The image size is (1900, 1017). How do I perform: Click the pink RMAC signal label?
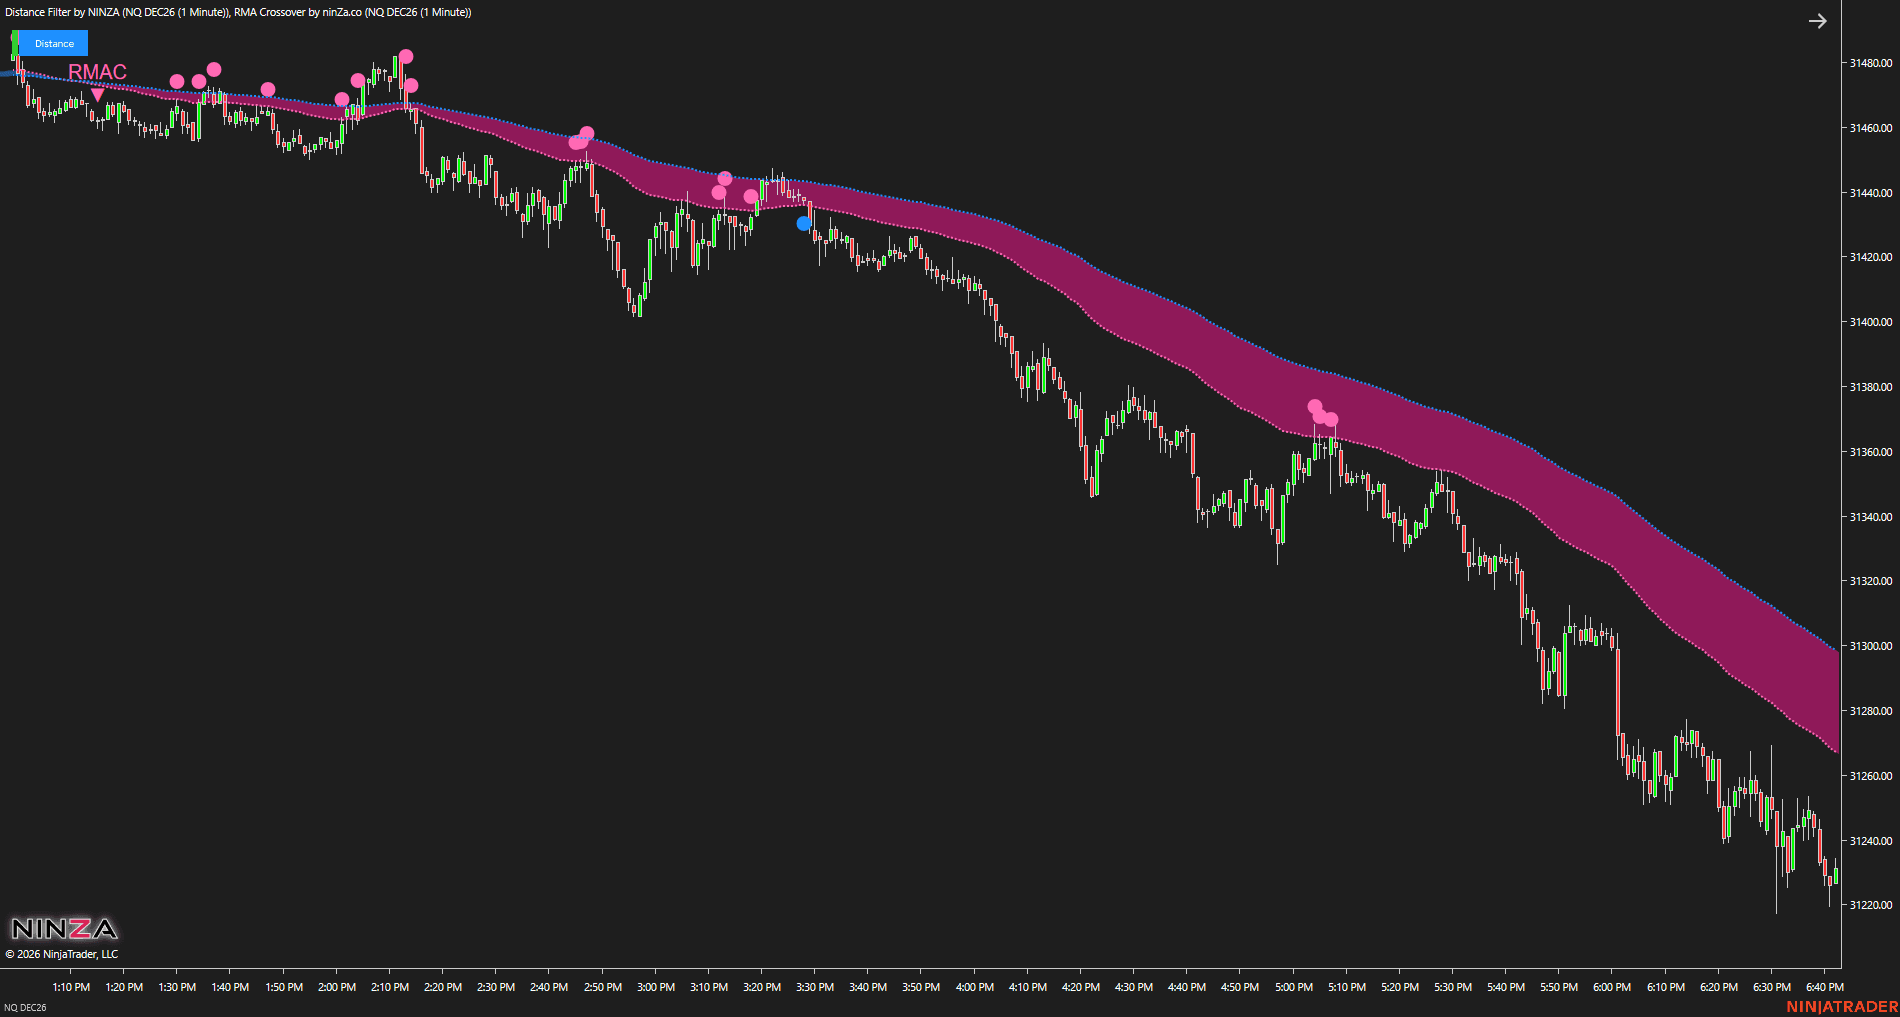coord(97,72)
